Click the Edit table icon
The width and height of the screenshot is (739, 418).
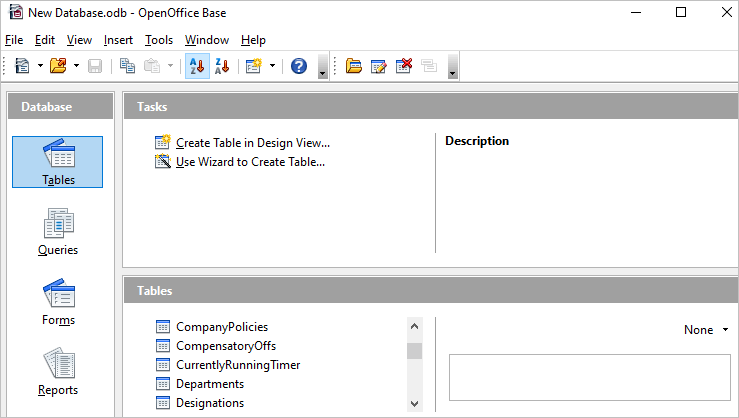pyautogui.click(x=379, y=66)
